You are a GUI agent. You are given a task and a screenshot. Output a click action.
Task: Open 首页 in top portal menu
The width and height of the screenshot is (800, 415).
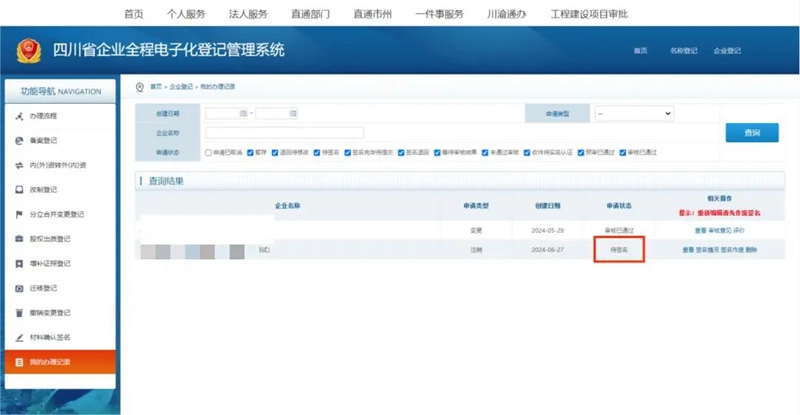[x=134, y=14]
